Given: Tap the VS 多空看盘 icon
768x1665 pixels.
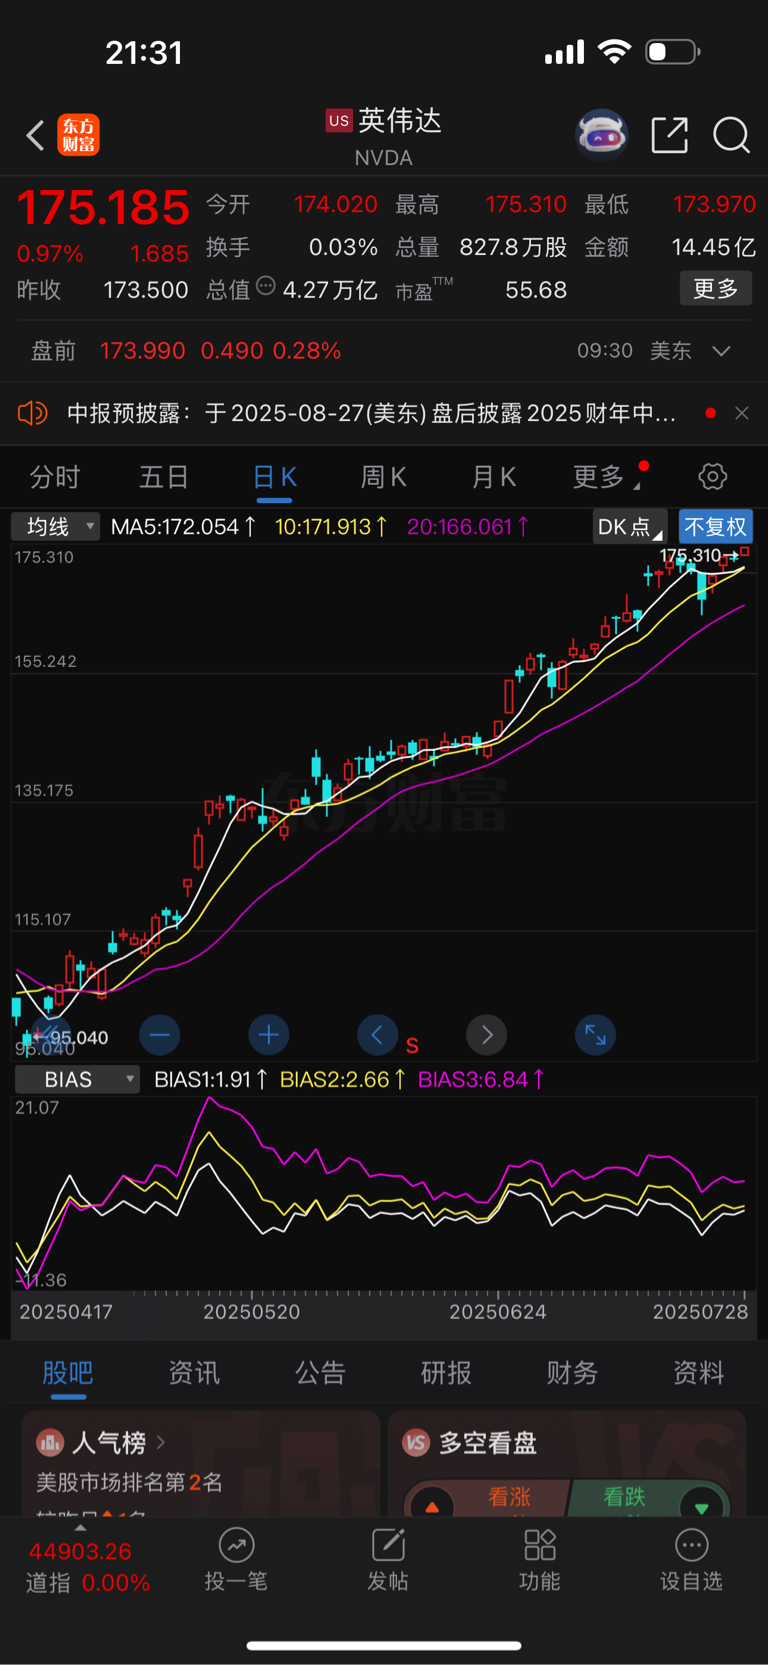Looking at the screenshot, I should pos(416,1442).
